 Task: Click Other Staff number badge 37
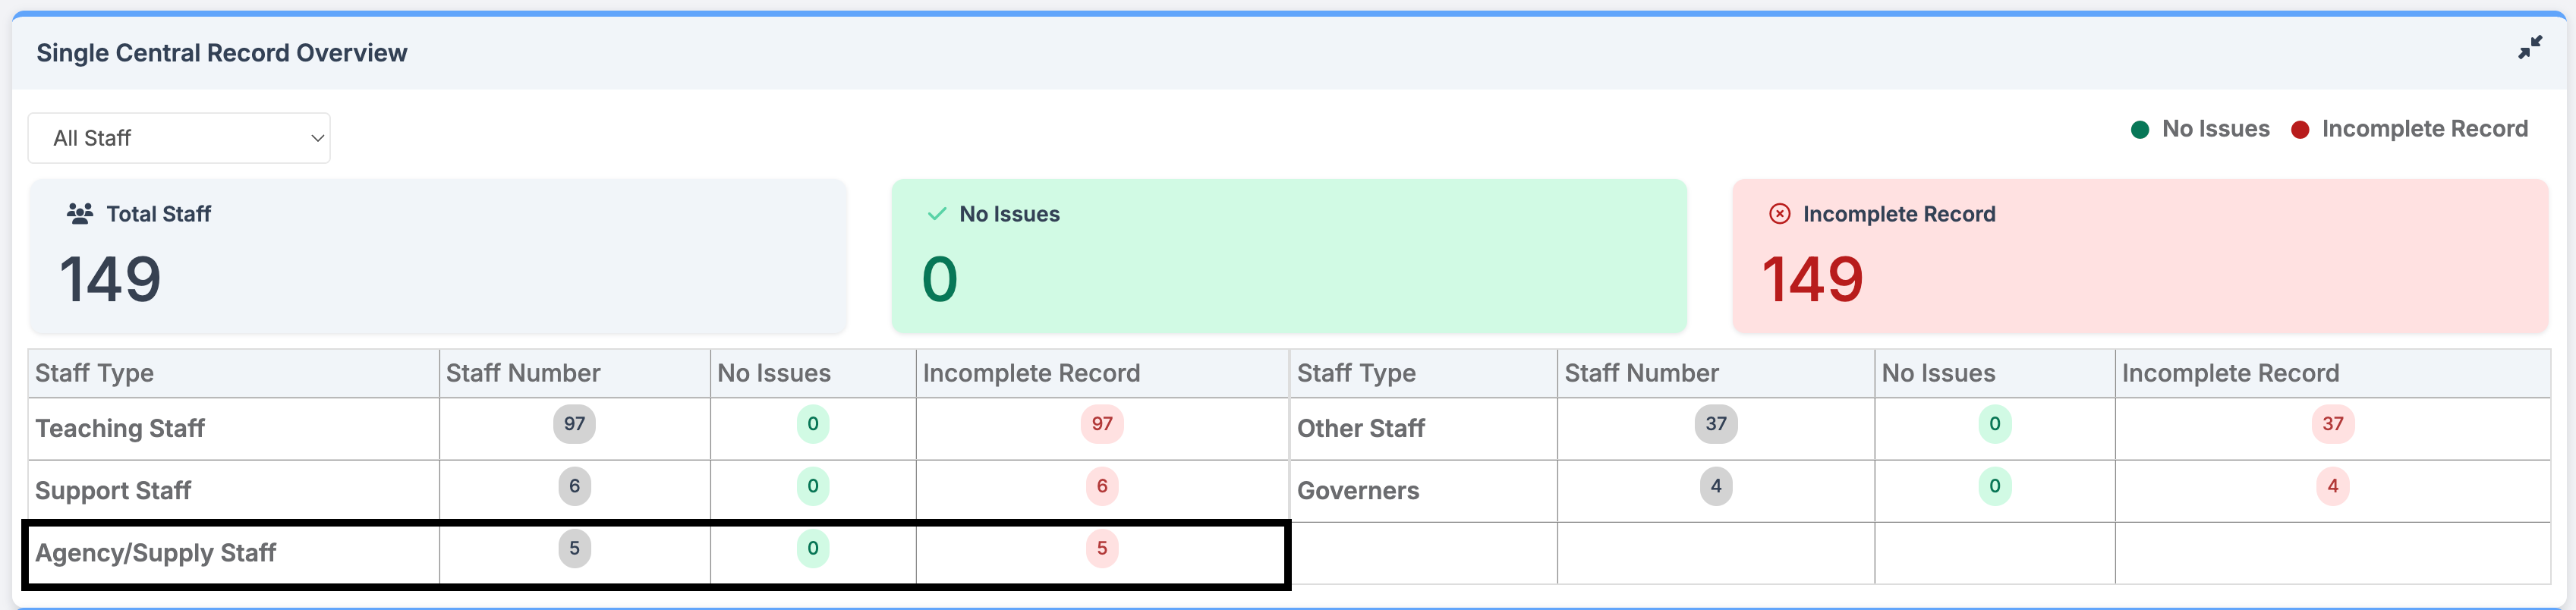1716,424
